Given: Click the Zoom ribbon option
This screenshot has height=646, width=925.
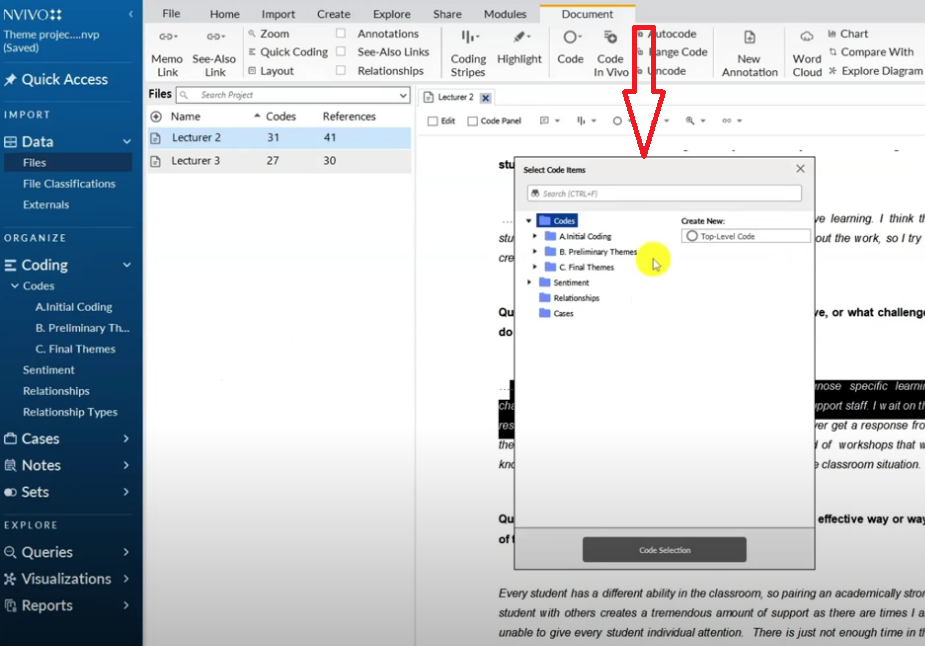Looking at the screenshot, I should point(269,34).
